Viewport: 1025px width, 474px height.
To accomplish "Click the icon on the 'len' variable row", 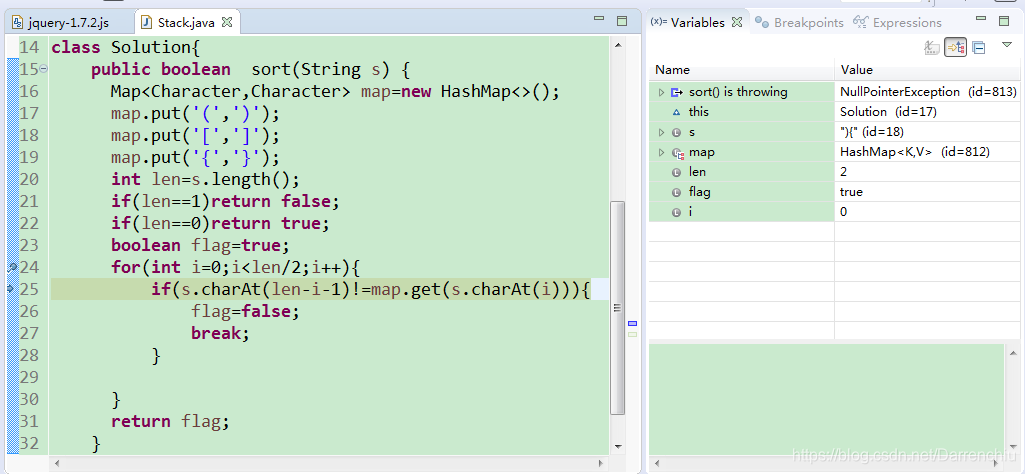I will (677, 173).
